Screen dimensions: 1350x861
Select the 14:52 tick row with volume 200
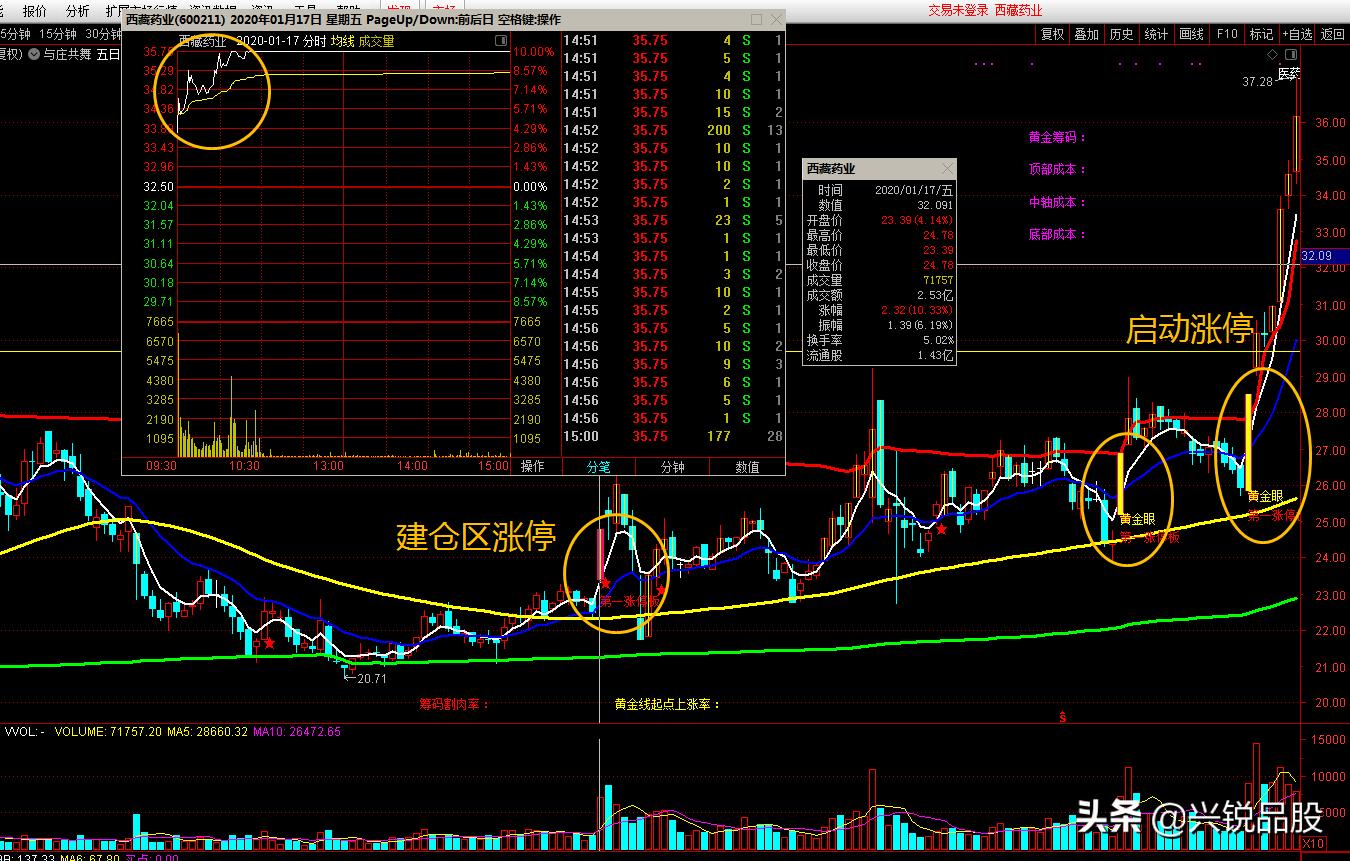pos(673,130)
